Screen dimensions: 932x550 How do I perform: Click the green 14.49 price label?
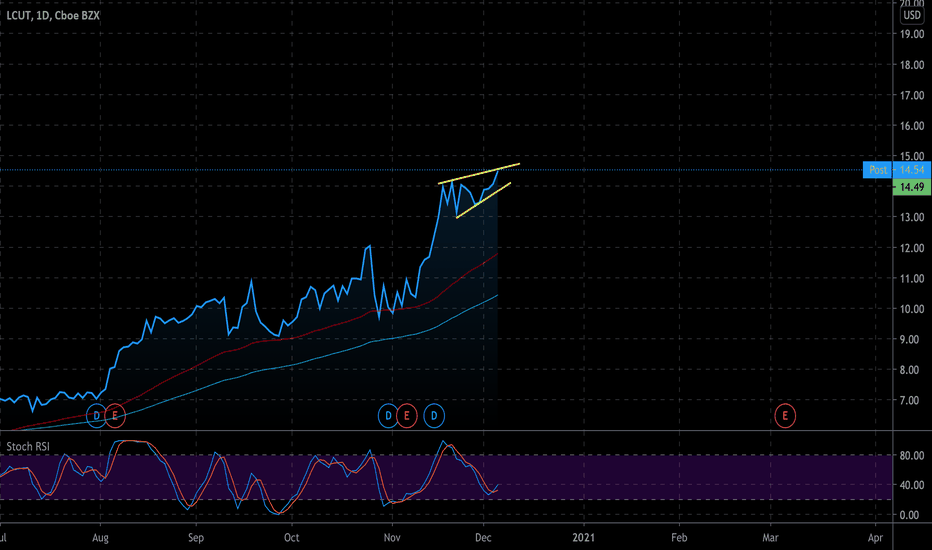click(x=912, y=187)
